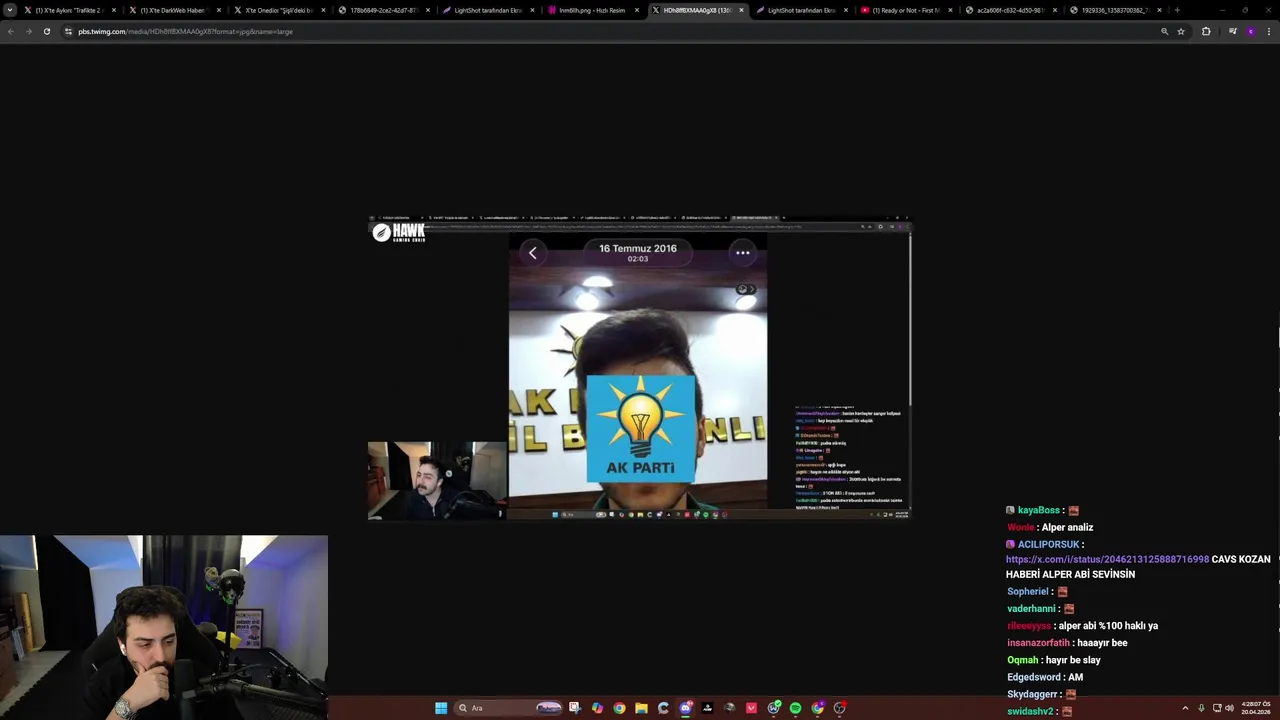Click the 16 Temmuz 2016 date header

pyautogui.click(x=638, y=248)
